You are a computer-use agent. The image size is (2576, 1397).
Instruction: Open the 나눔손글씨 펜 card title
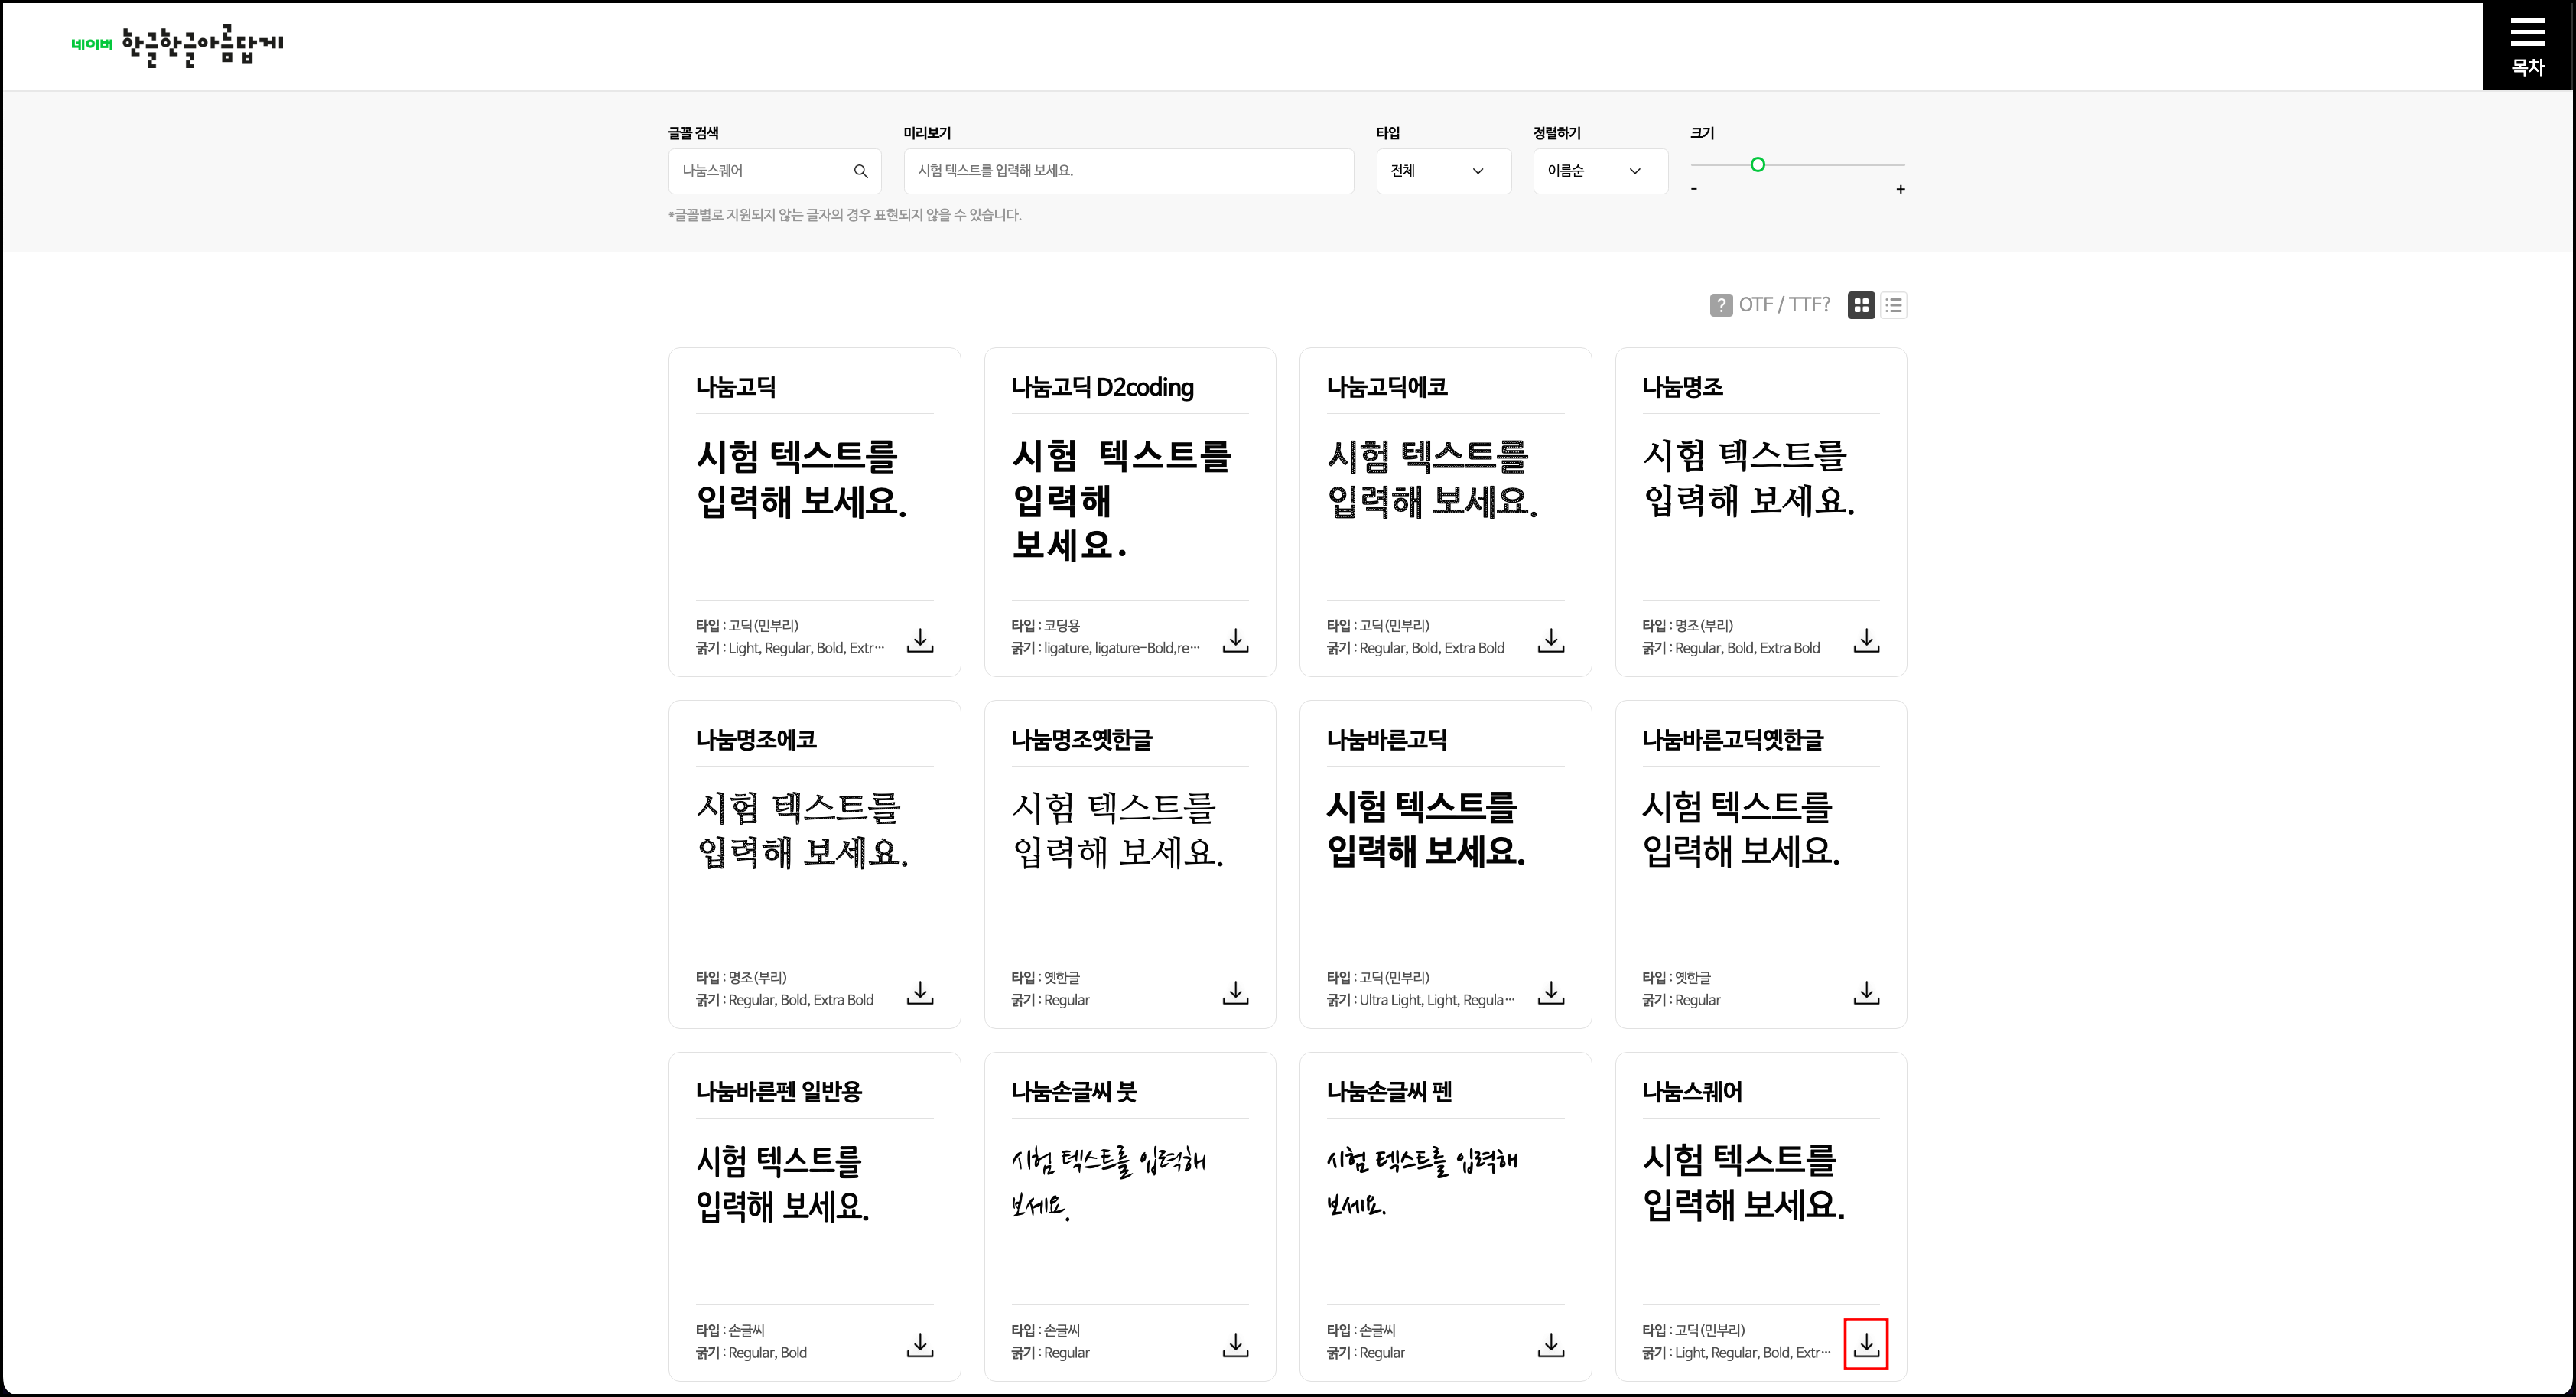1389,1091
